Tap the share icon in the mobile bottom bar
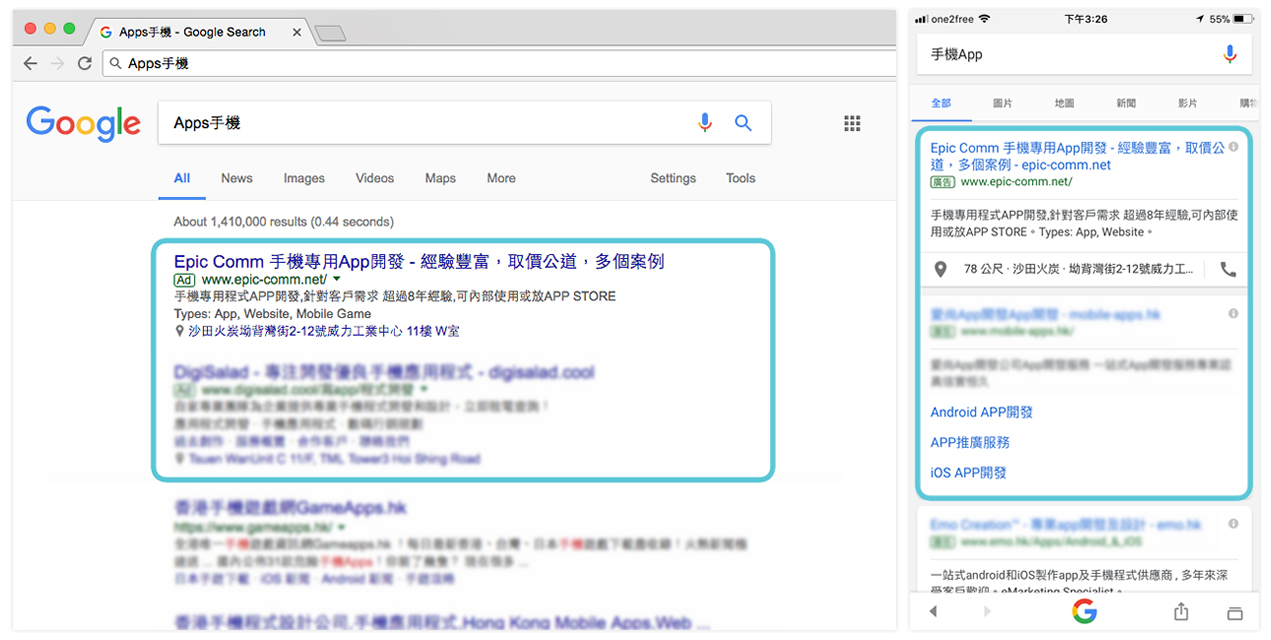This screenshot has width=1271, height=640. pyautogui.click(x=1181, y=610)
